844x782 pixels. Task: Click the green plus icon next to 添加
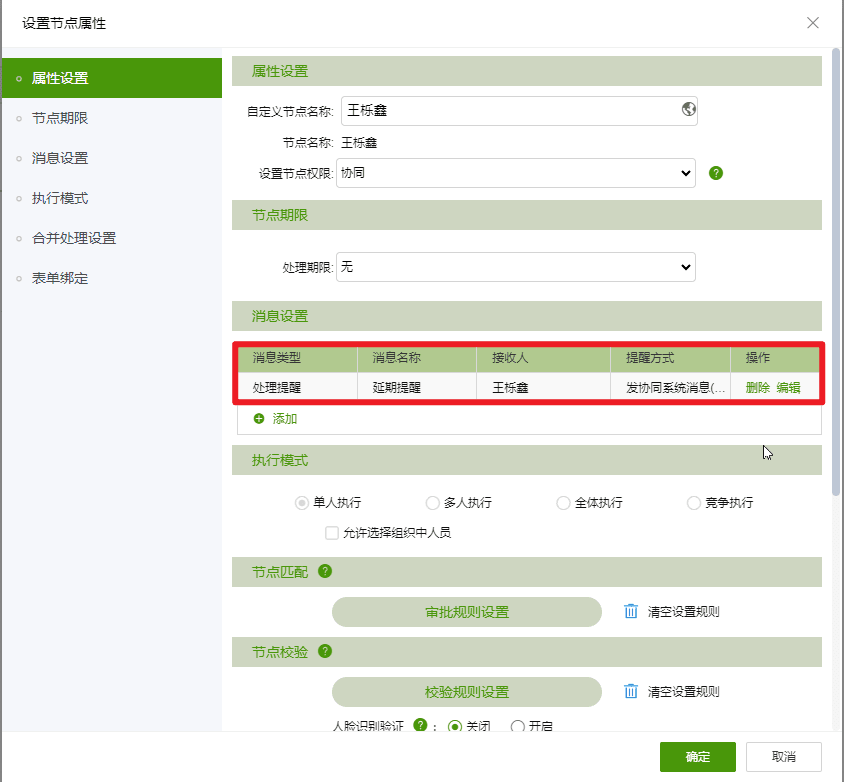(x=259, y=419)
